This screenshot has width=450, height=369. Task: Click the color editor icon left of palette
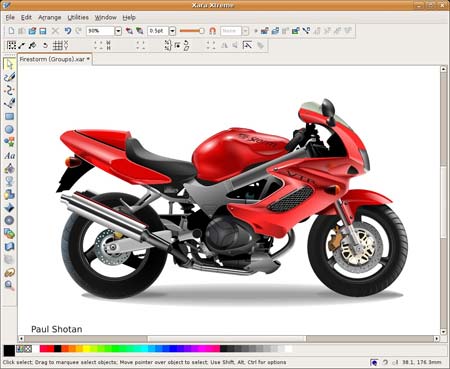tap(20, 349)
